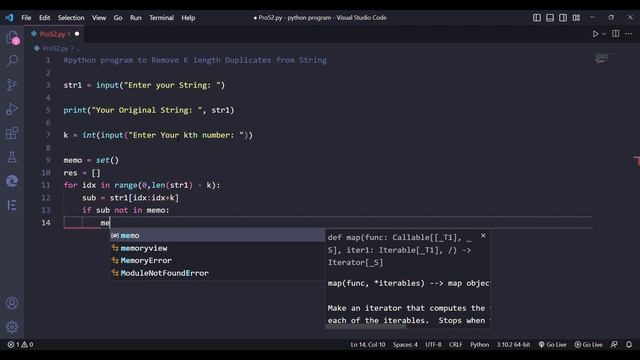Image resolution: width=640 pixels, height=360 pixels.
Task: Run the Python file
Action: [x=595, y=34]
